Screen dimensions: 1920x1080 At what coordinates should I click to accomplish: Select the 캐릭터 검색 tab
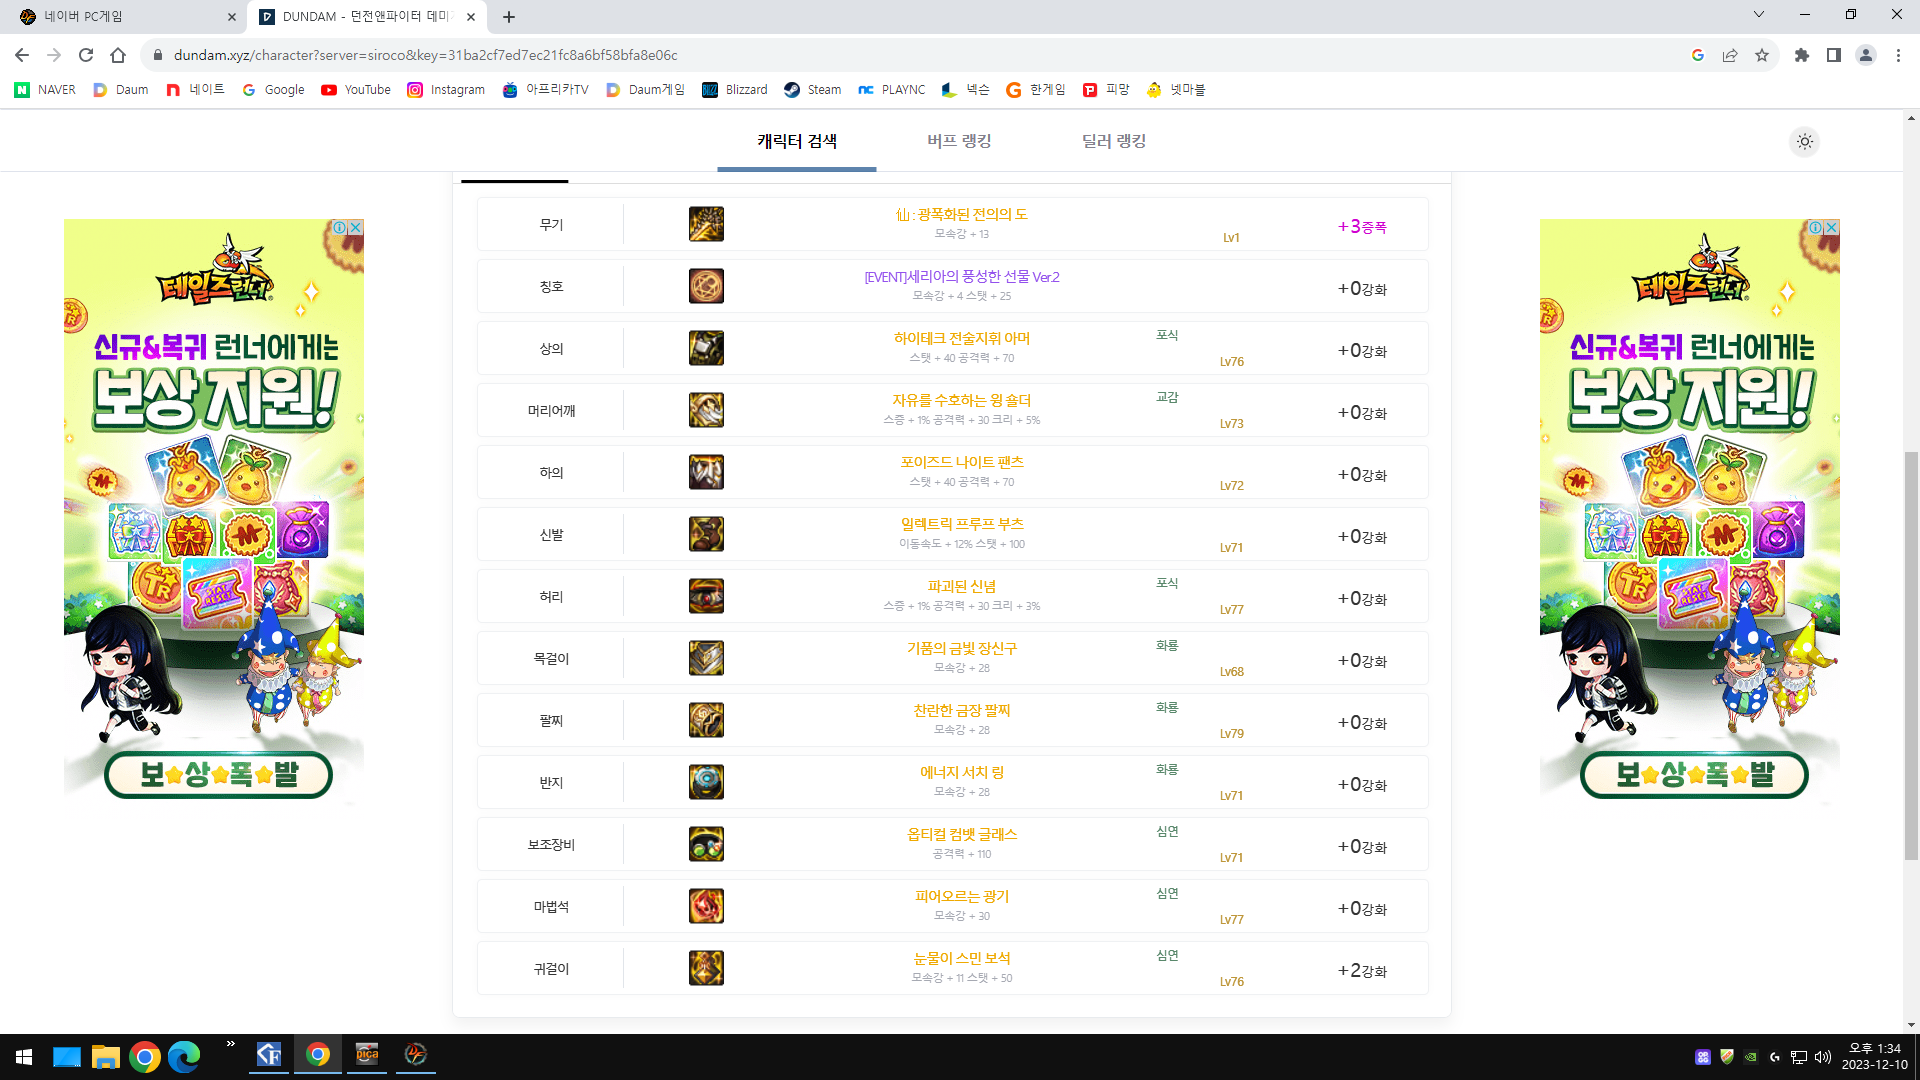coord(796,141)
